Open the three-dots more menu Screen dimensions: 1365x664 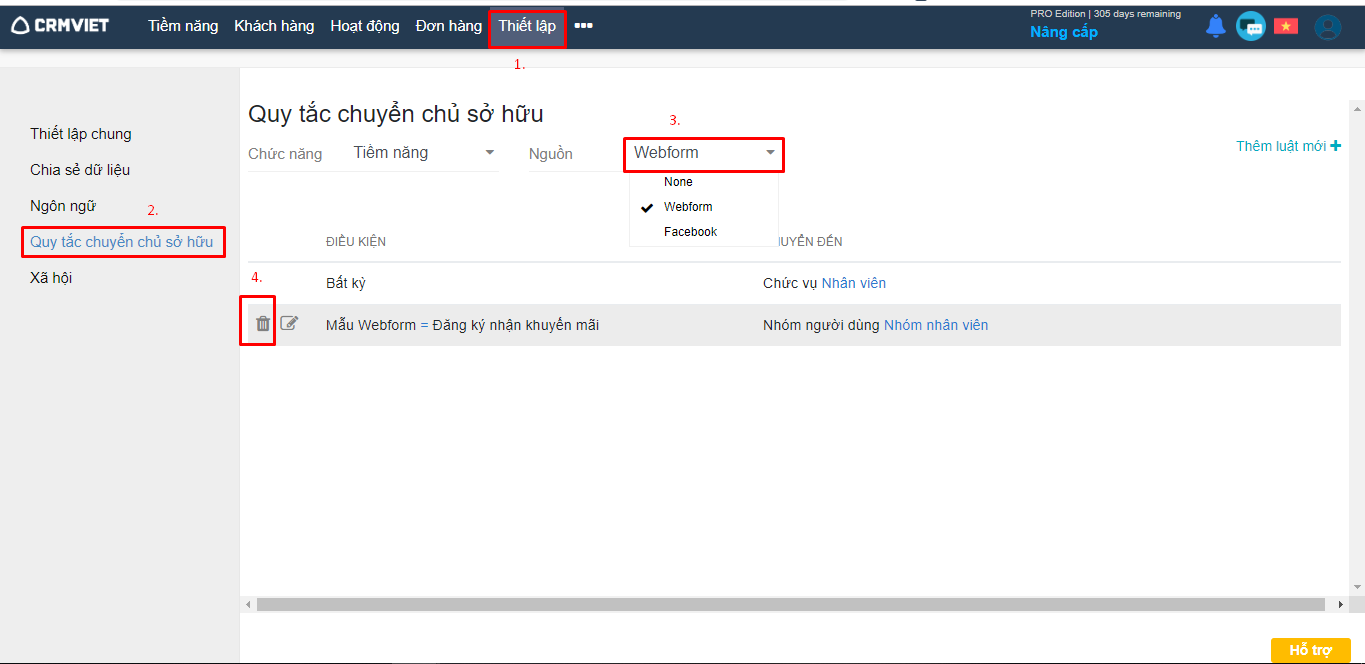point(584,26)
